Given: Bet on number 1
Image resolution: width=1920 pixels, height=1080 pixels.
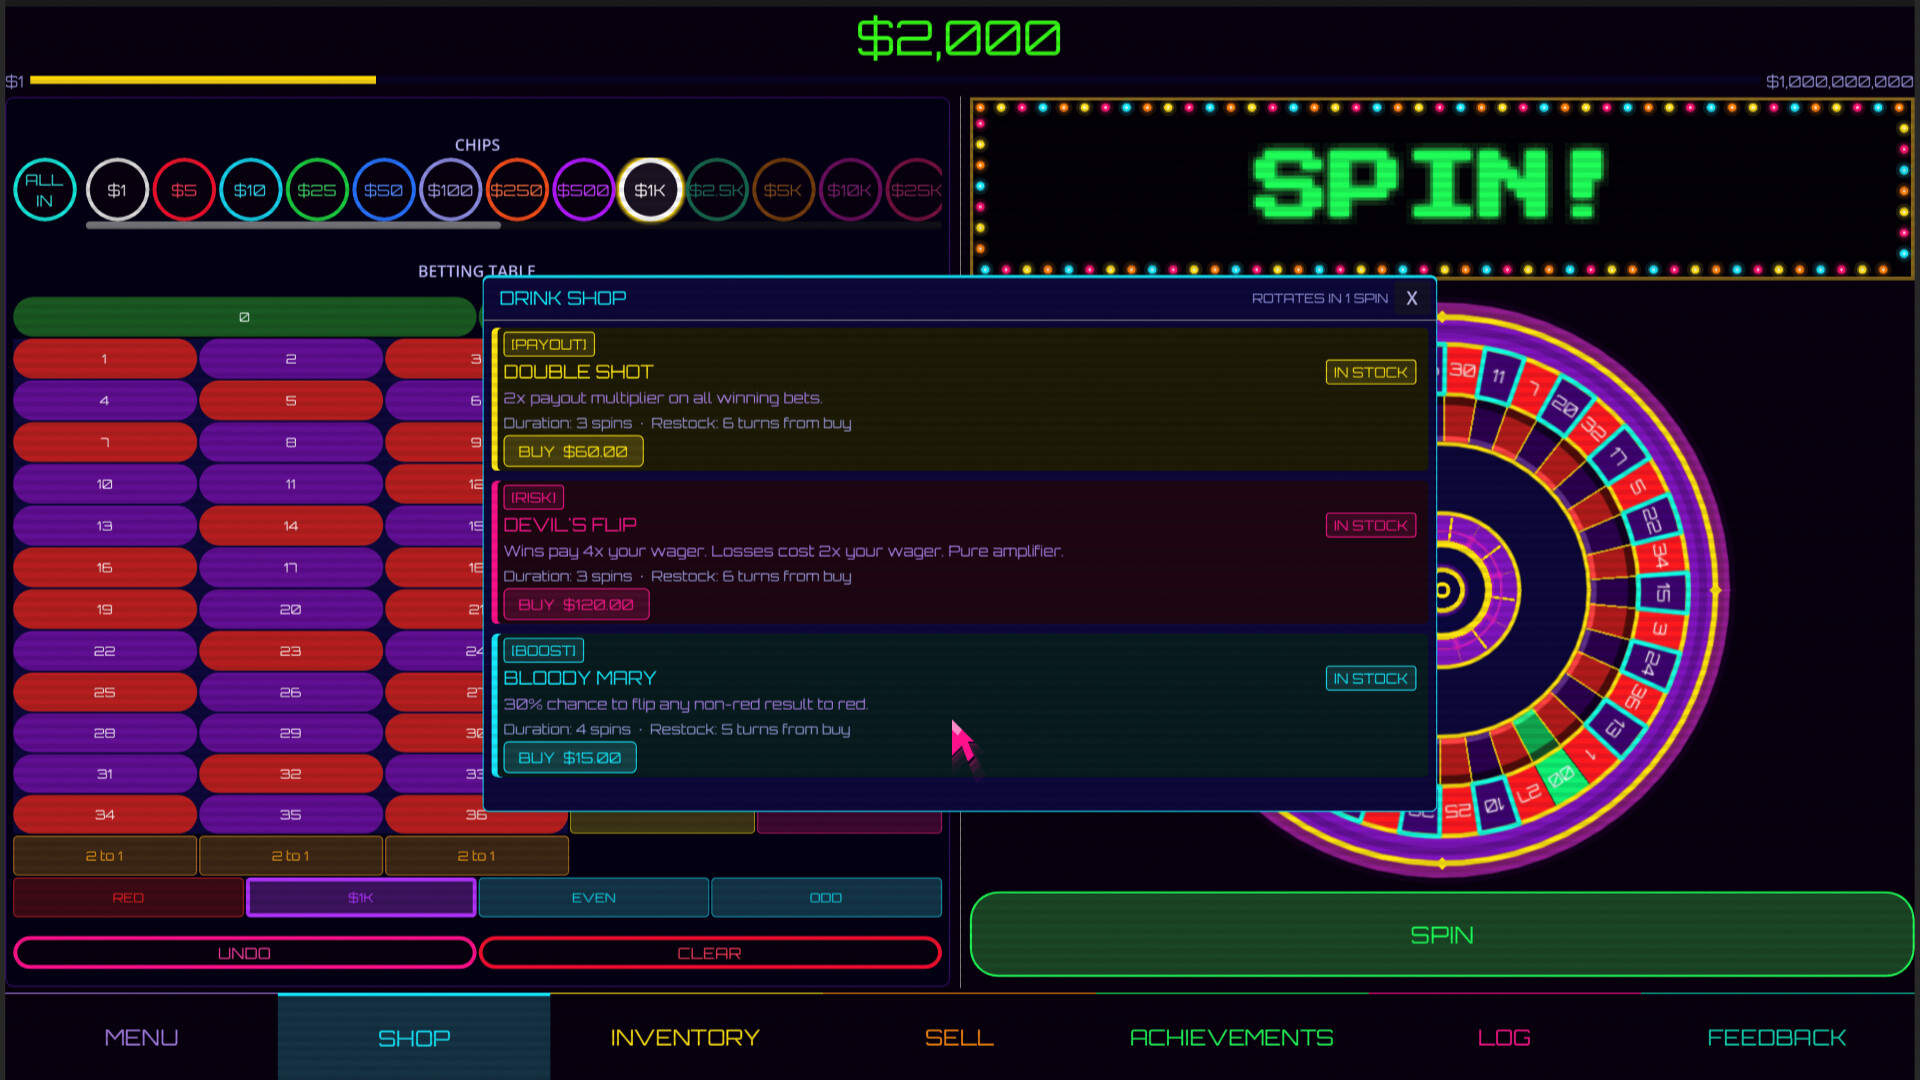Looking at the screenshot, I should pos(105,359).
